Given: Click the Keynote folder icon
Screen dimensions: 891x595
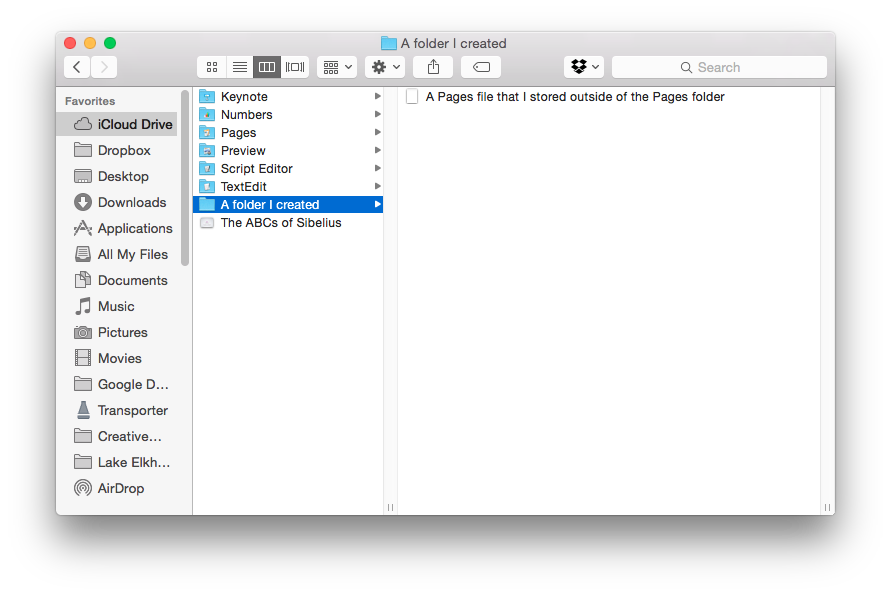Looking at the screenshot, I should point(207,97).
